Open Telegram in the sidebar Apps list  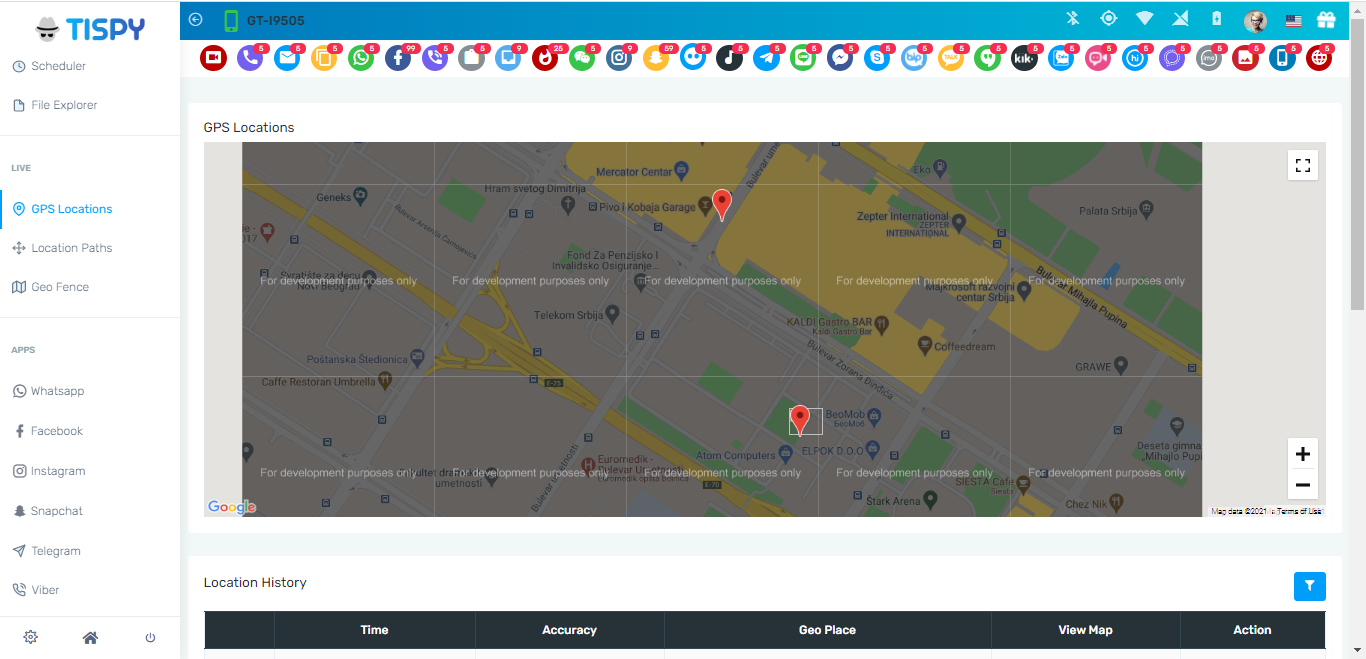(55, 551)
